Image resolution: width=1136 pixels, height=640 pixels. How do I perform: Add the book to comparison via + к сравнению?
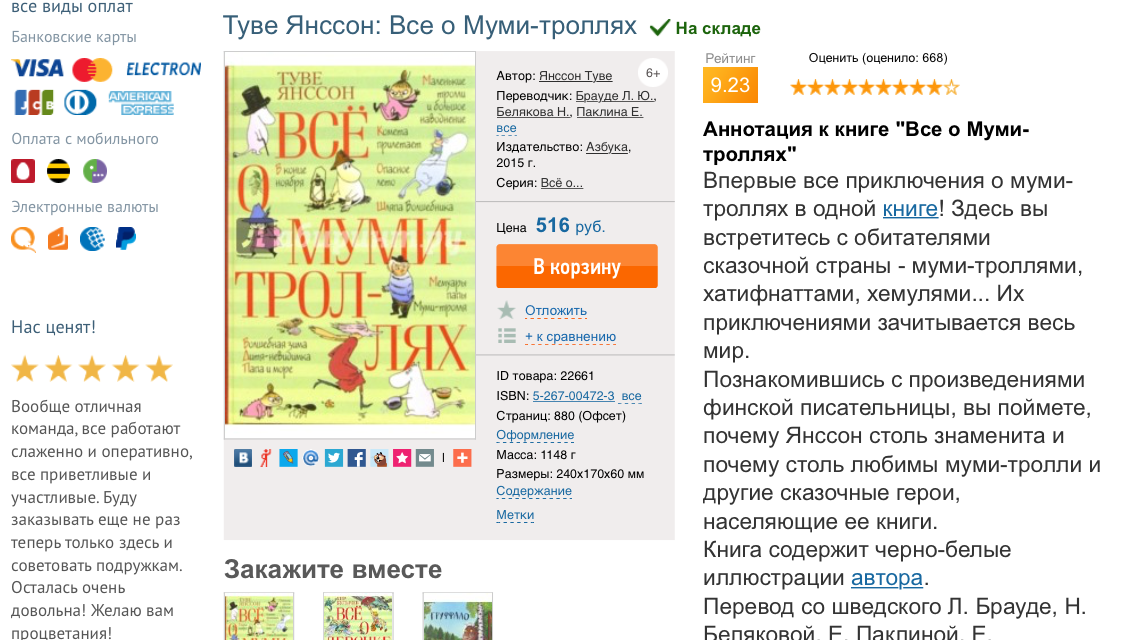[x=570, y=336]
